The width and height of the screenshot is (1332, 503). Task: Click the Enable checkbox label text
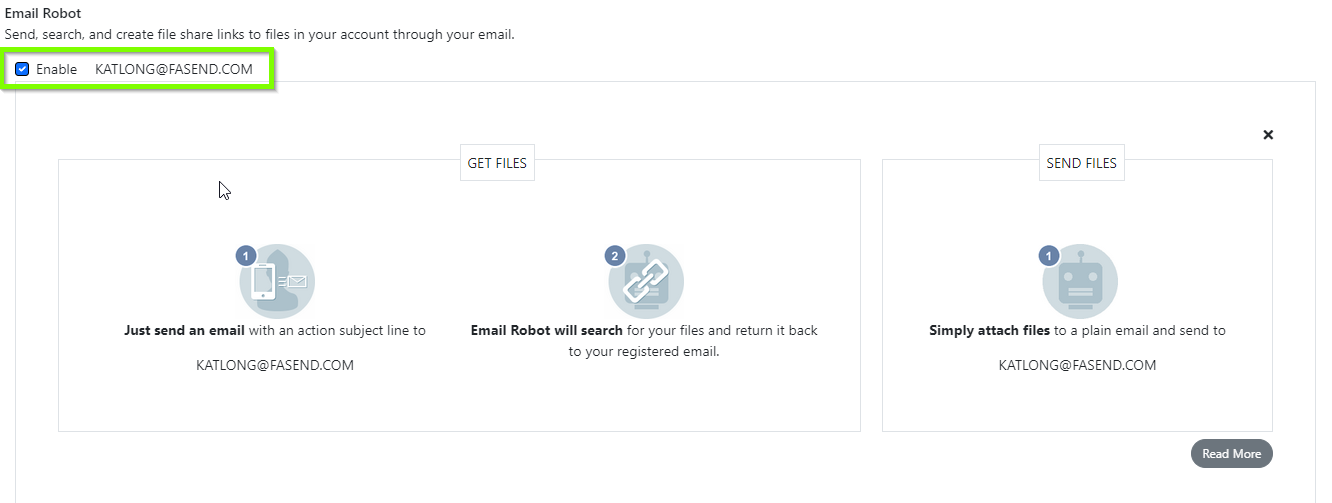[56, 70]
